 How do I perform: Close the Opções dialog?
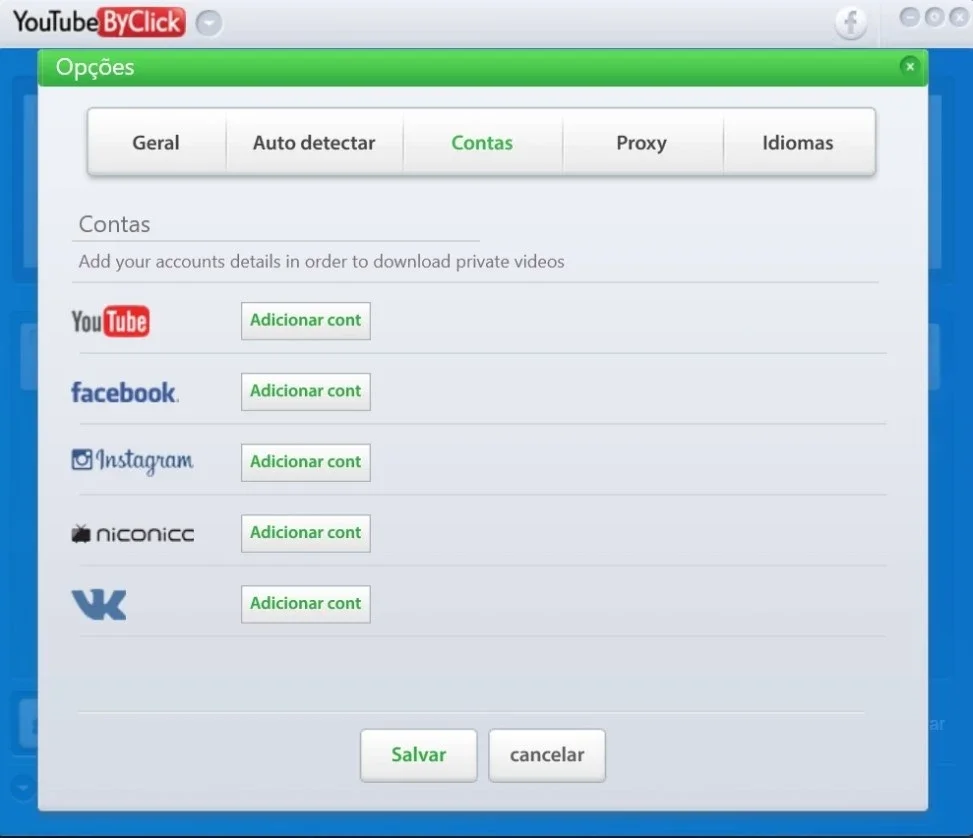coord(910,66)
